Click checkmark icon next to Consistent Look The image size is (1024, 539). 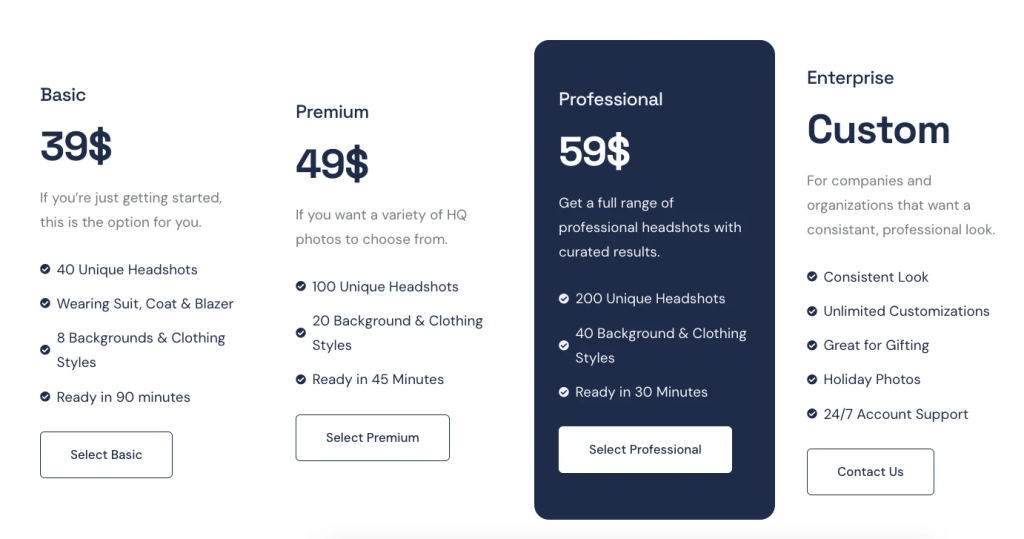coord(813,277)
